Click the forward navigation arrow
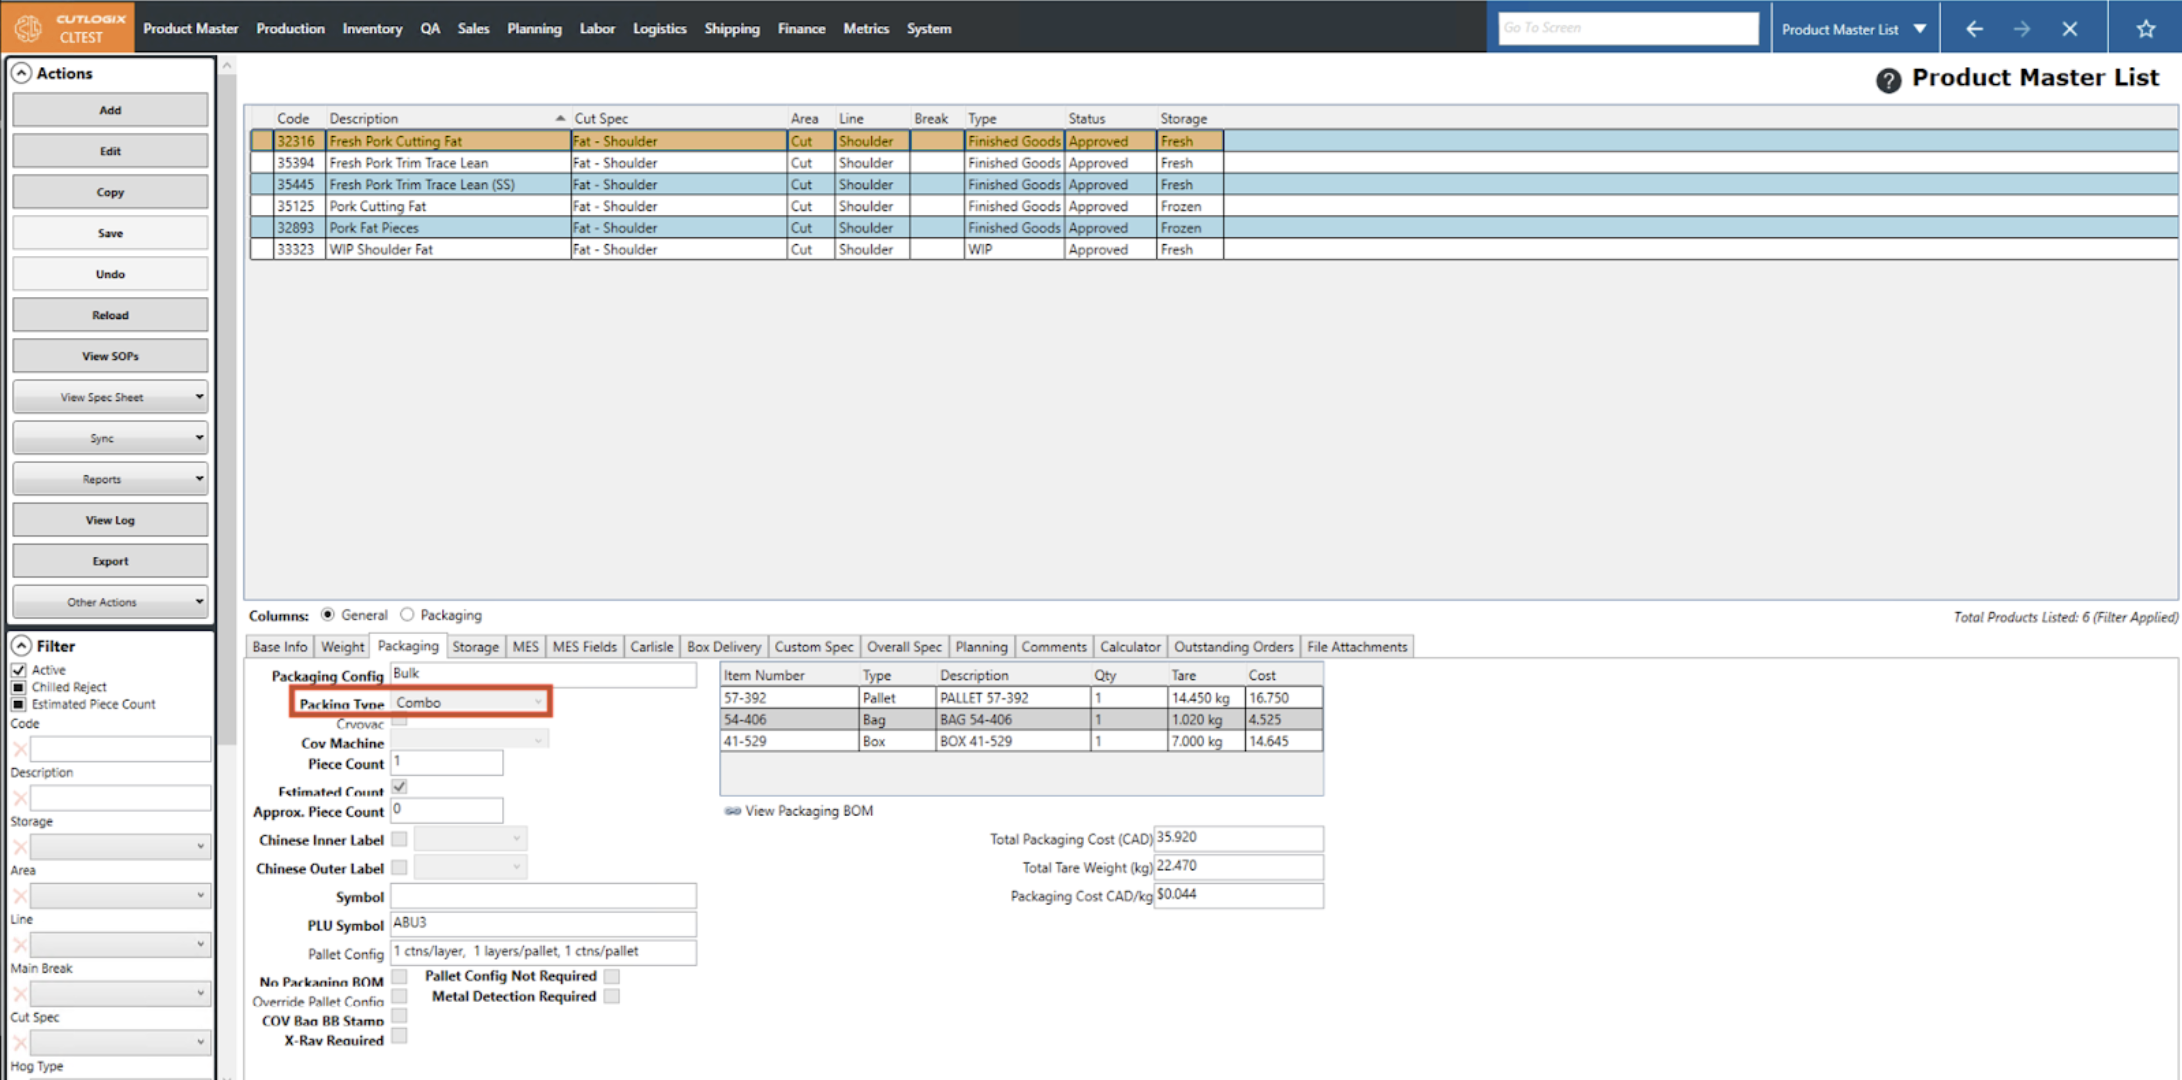This screenshot has width=2182, height=1080. [2021, 29]
